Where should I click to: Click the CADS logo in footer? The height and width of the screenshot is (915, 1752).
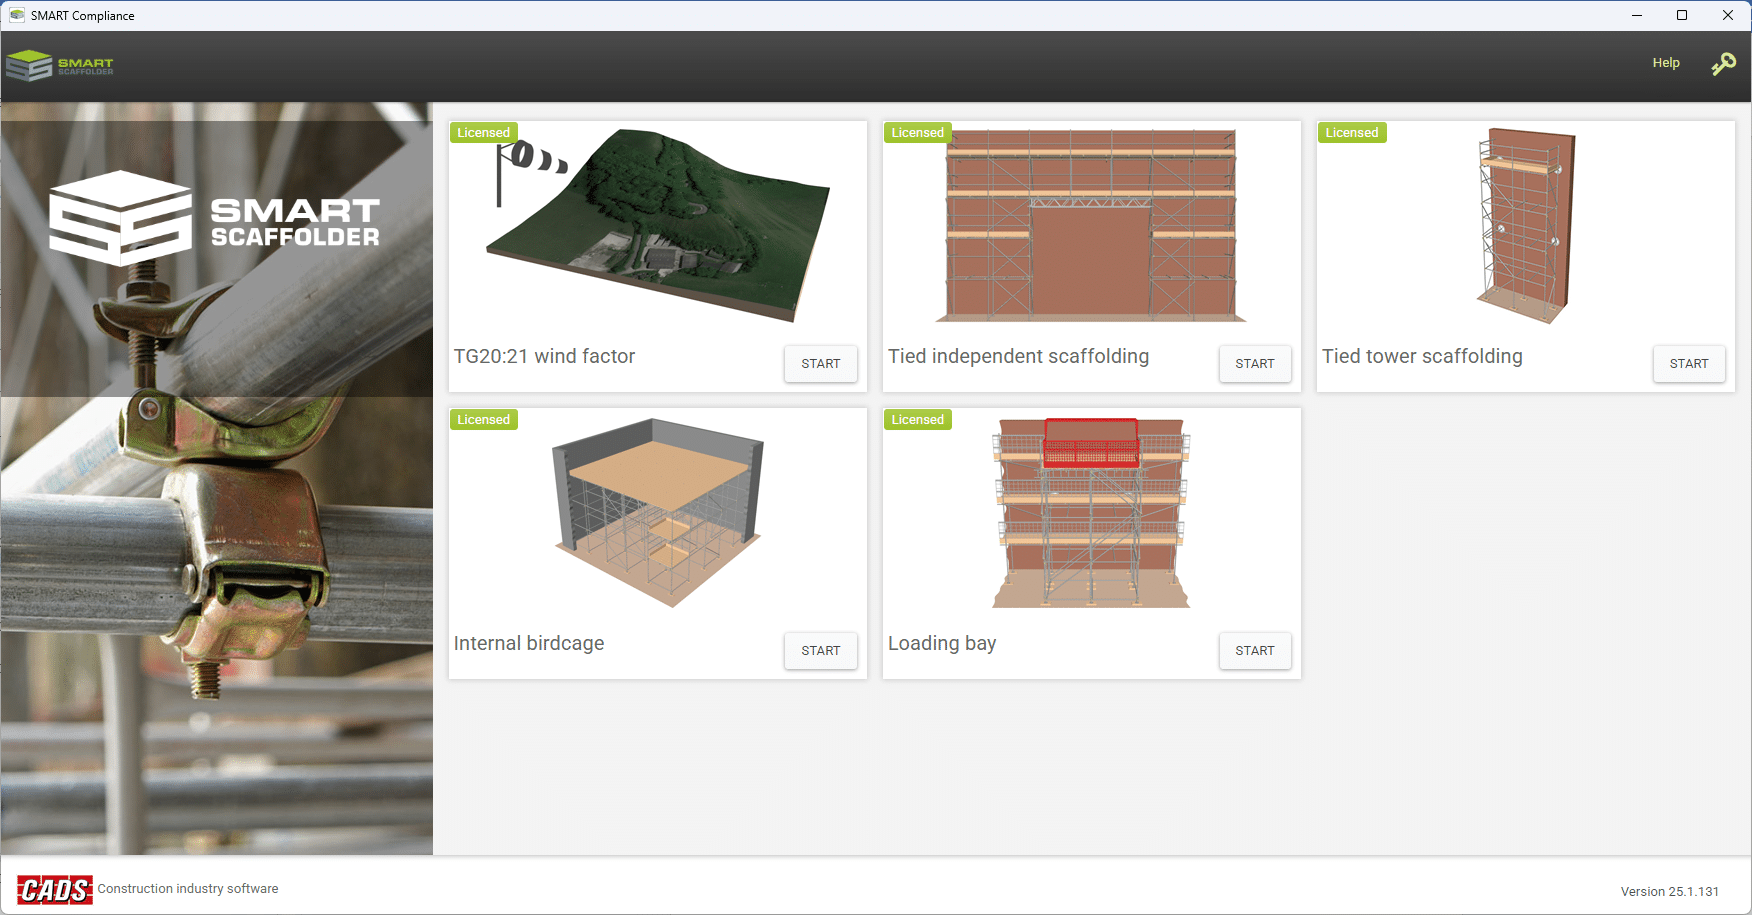click(54, 889)
